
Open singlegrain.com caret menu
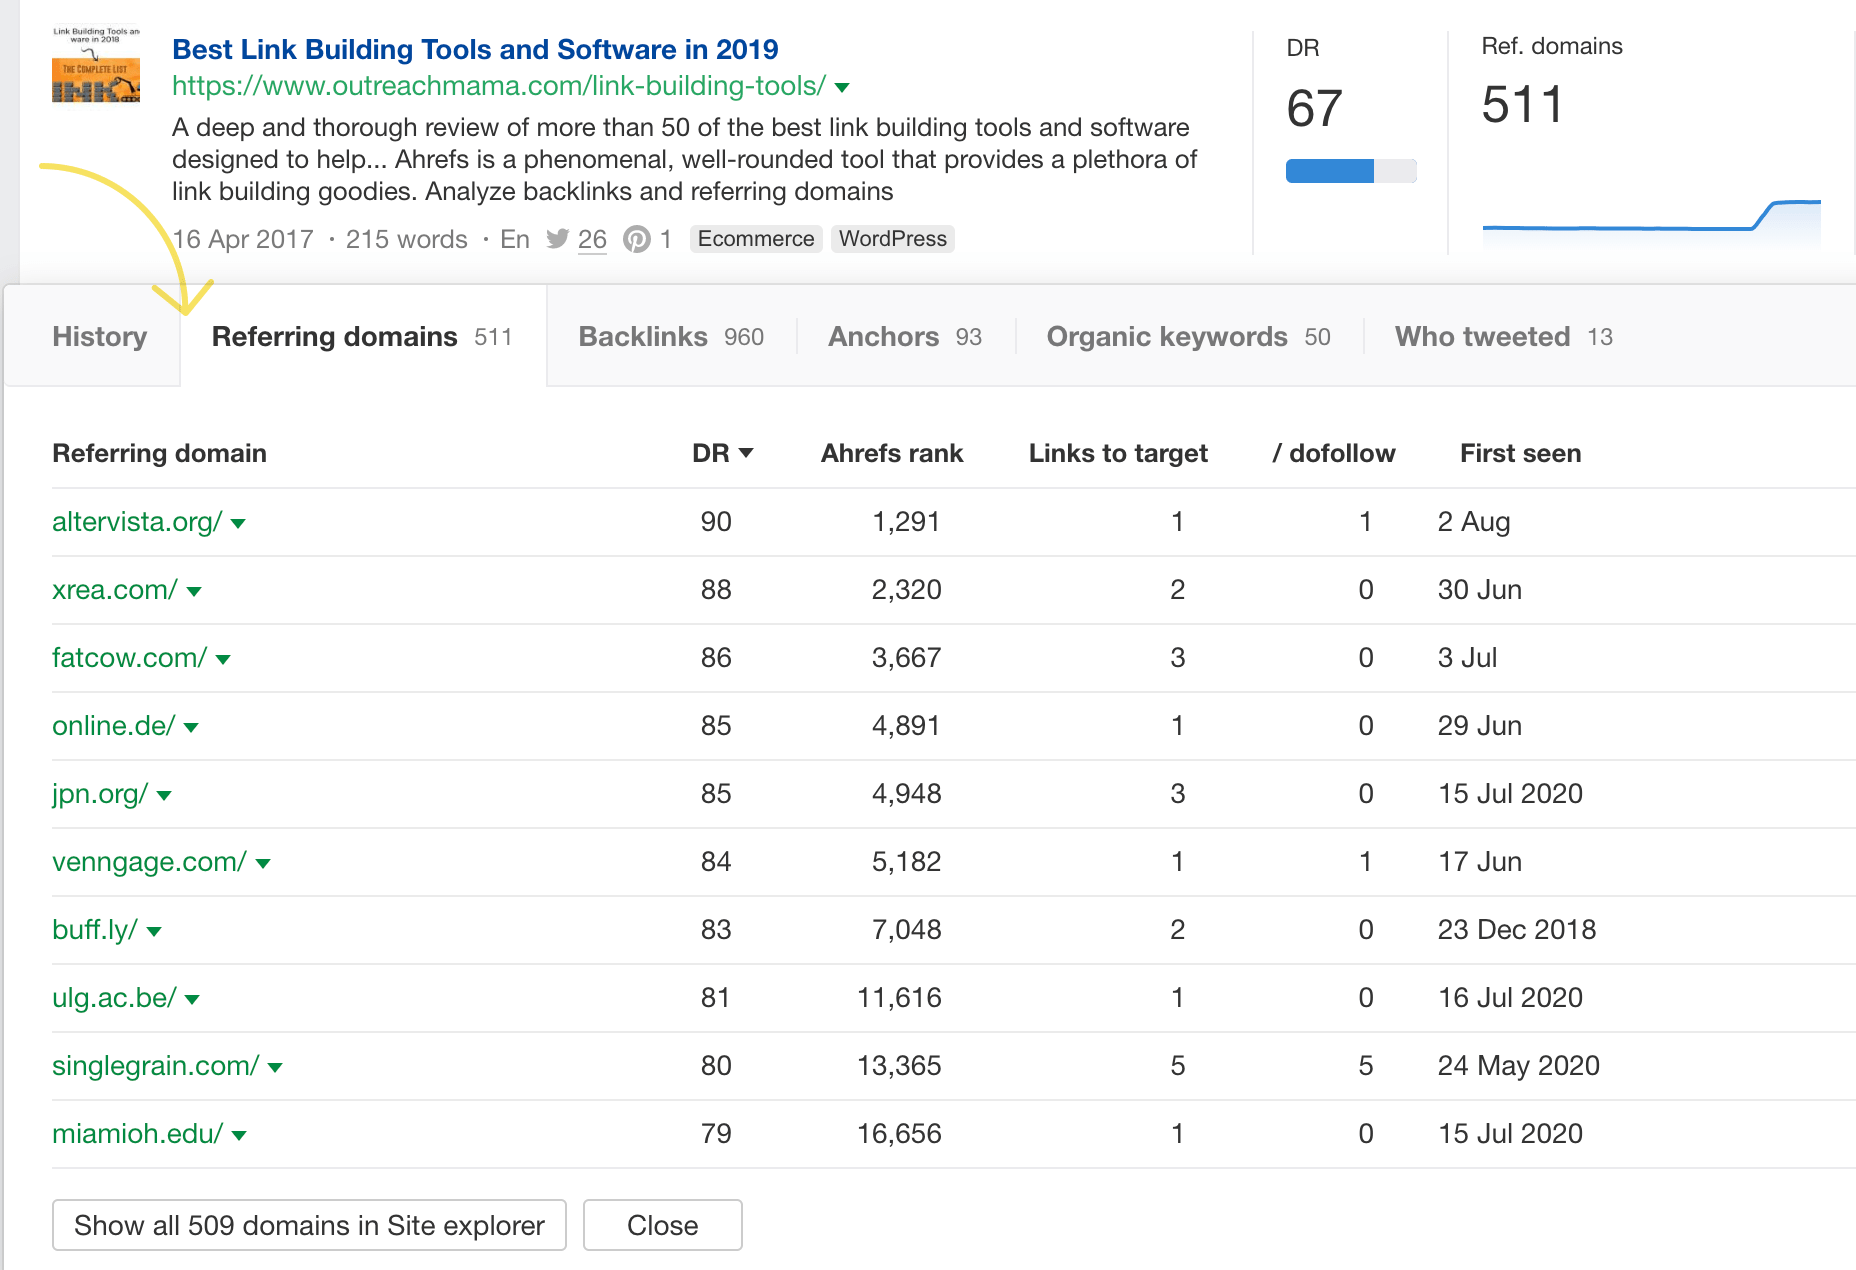pyautogui.click(x=275, y=1067)
